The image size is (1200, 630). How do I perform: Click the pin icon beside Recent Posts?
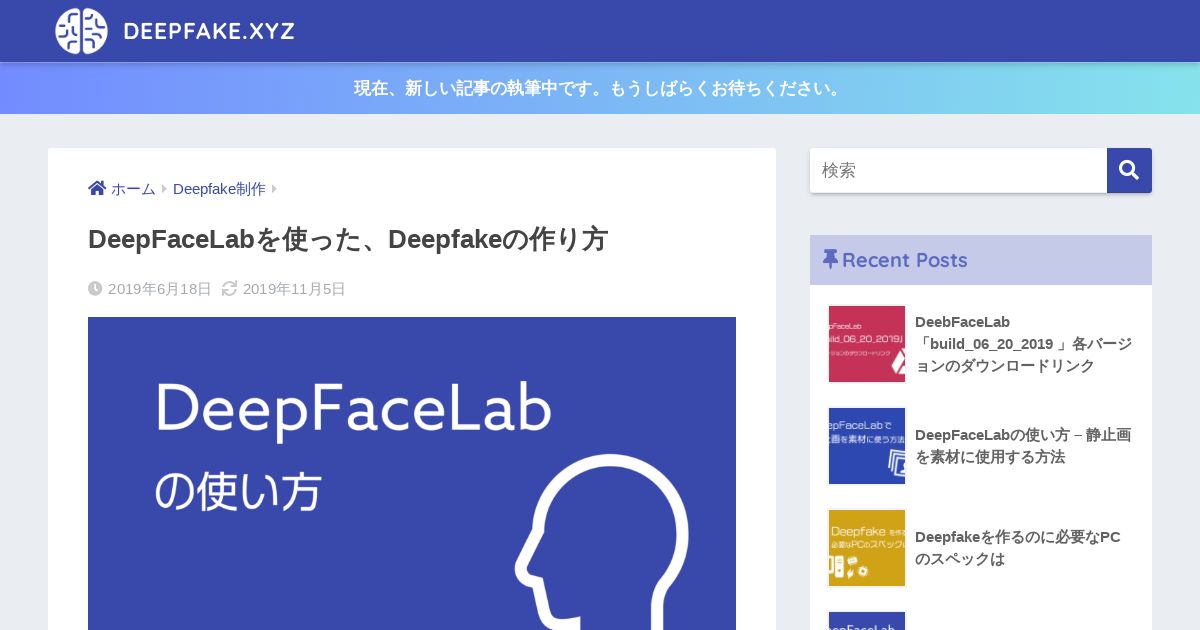[x=830, y=259]
